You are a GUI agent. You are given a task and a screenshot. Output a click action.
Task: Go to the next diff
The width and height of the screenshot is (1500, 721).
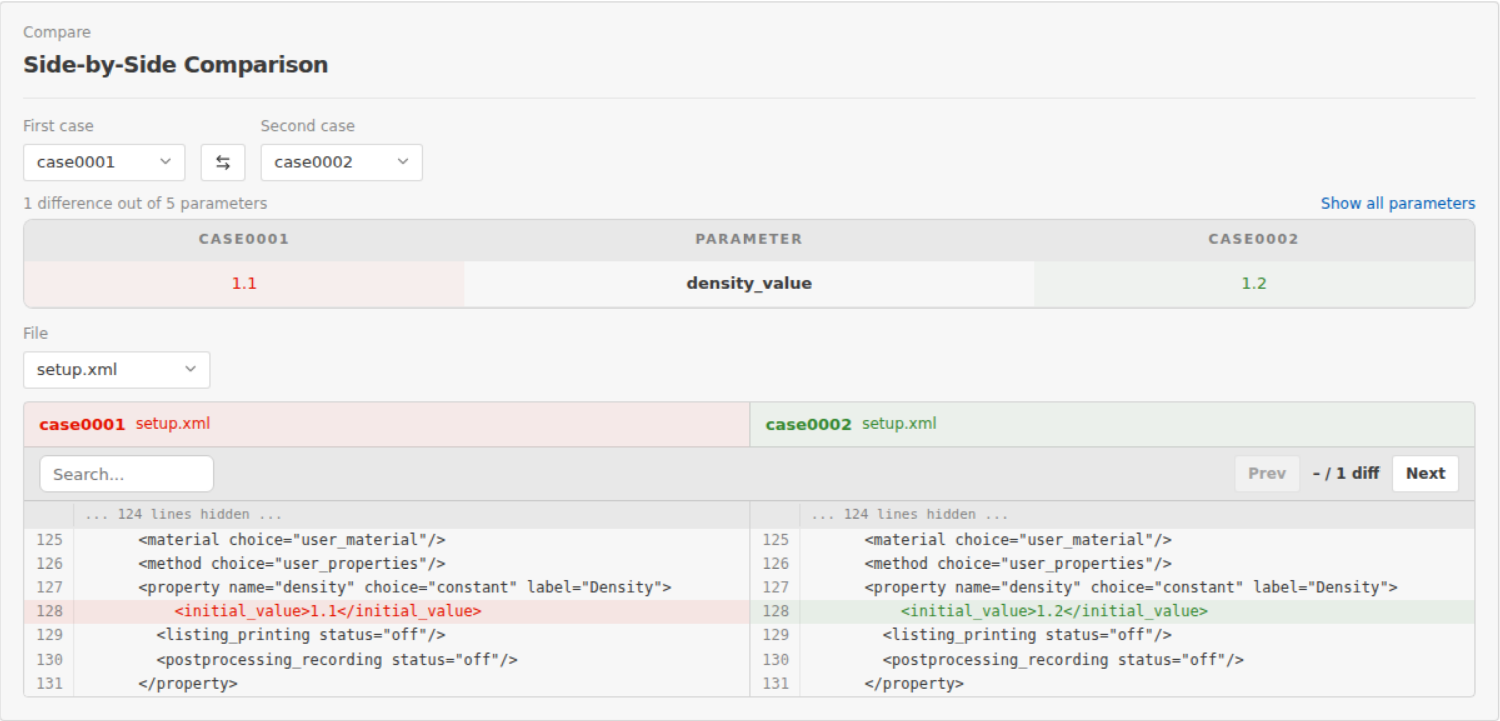click(1425, 474)
